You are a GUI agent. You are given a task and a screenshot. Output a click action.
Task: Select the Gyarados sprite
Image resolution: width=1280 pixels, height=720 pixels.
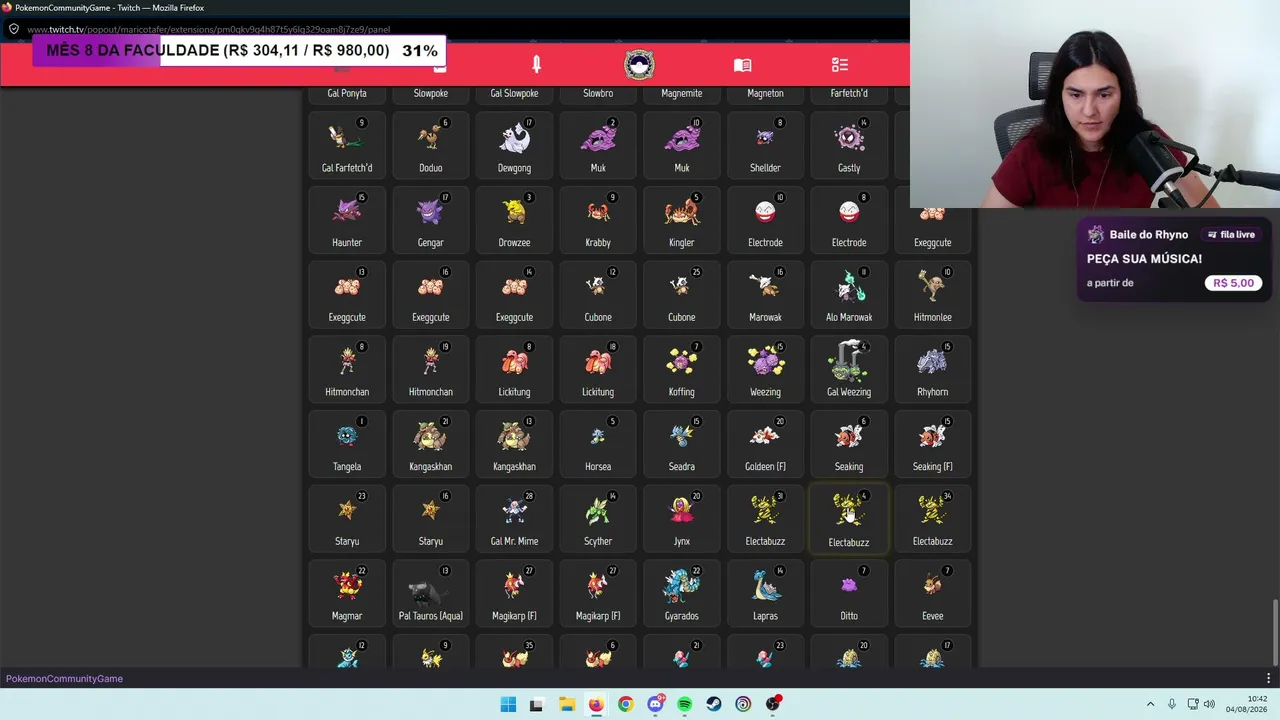tap(682, 585)
